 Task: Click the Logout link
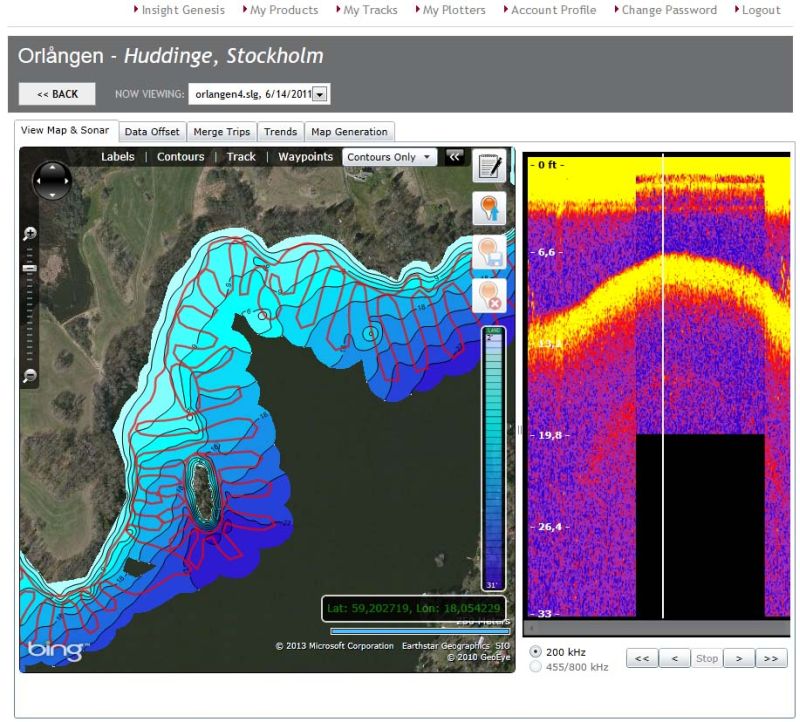[x=761, y=10]
